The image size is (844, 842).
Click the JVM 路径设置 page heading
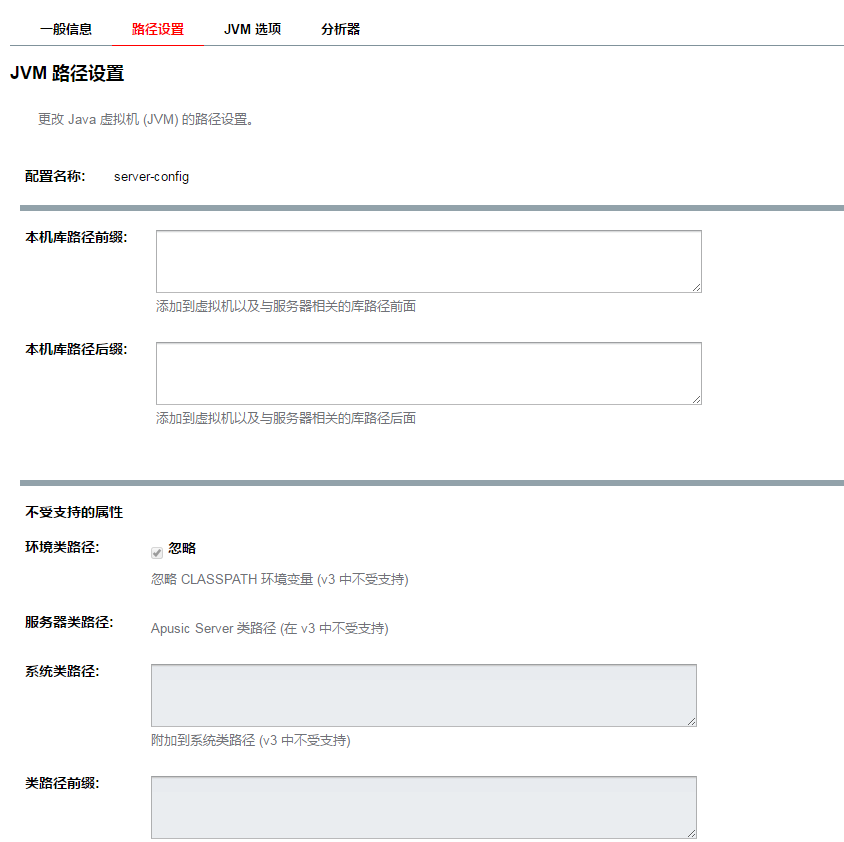point(67,73)
